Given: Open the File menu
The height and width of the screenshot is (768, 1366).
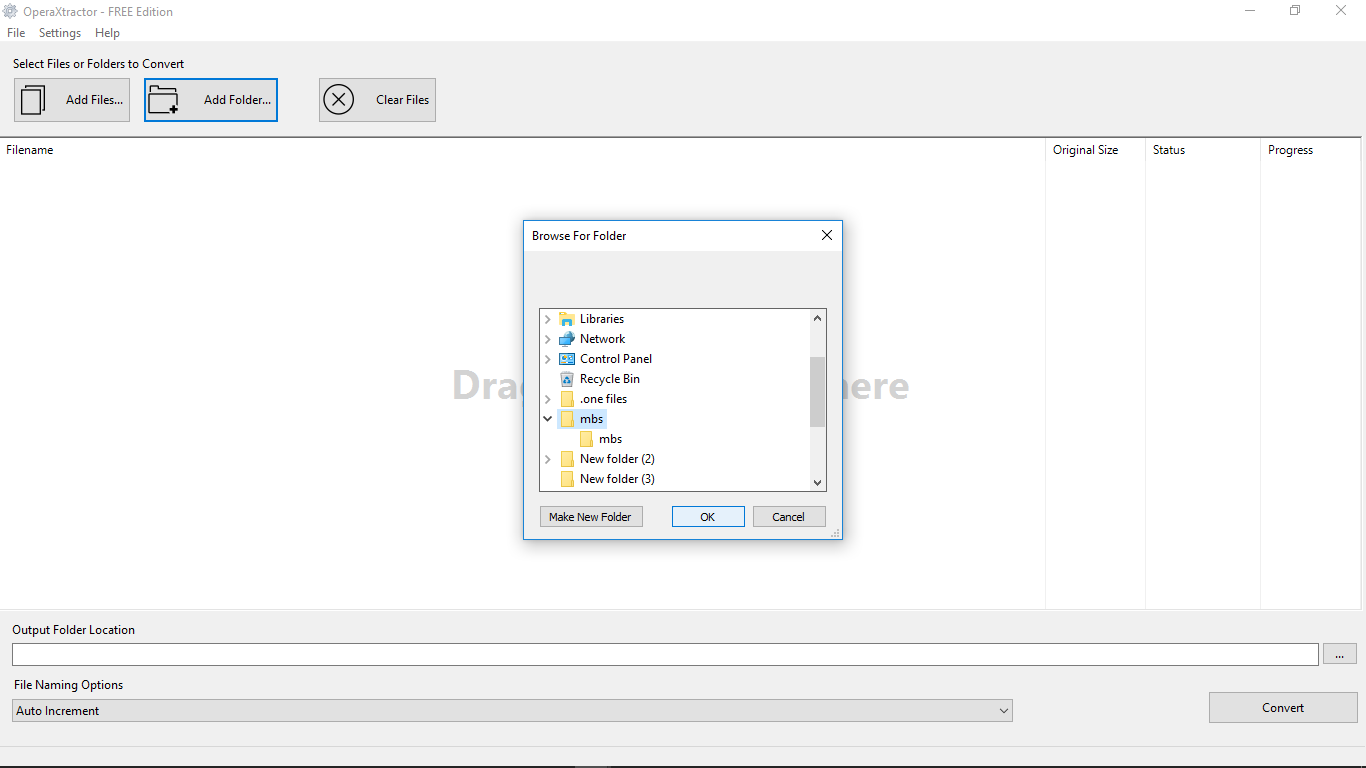Looking at the screenshot, I should click(16, 33).
